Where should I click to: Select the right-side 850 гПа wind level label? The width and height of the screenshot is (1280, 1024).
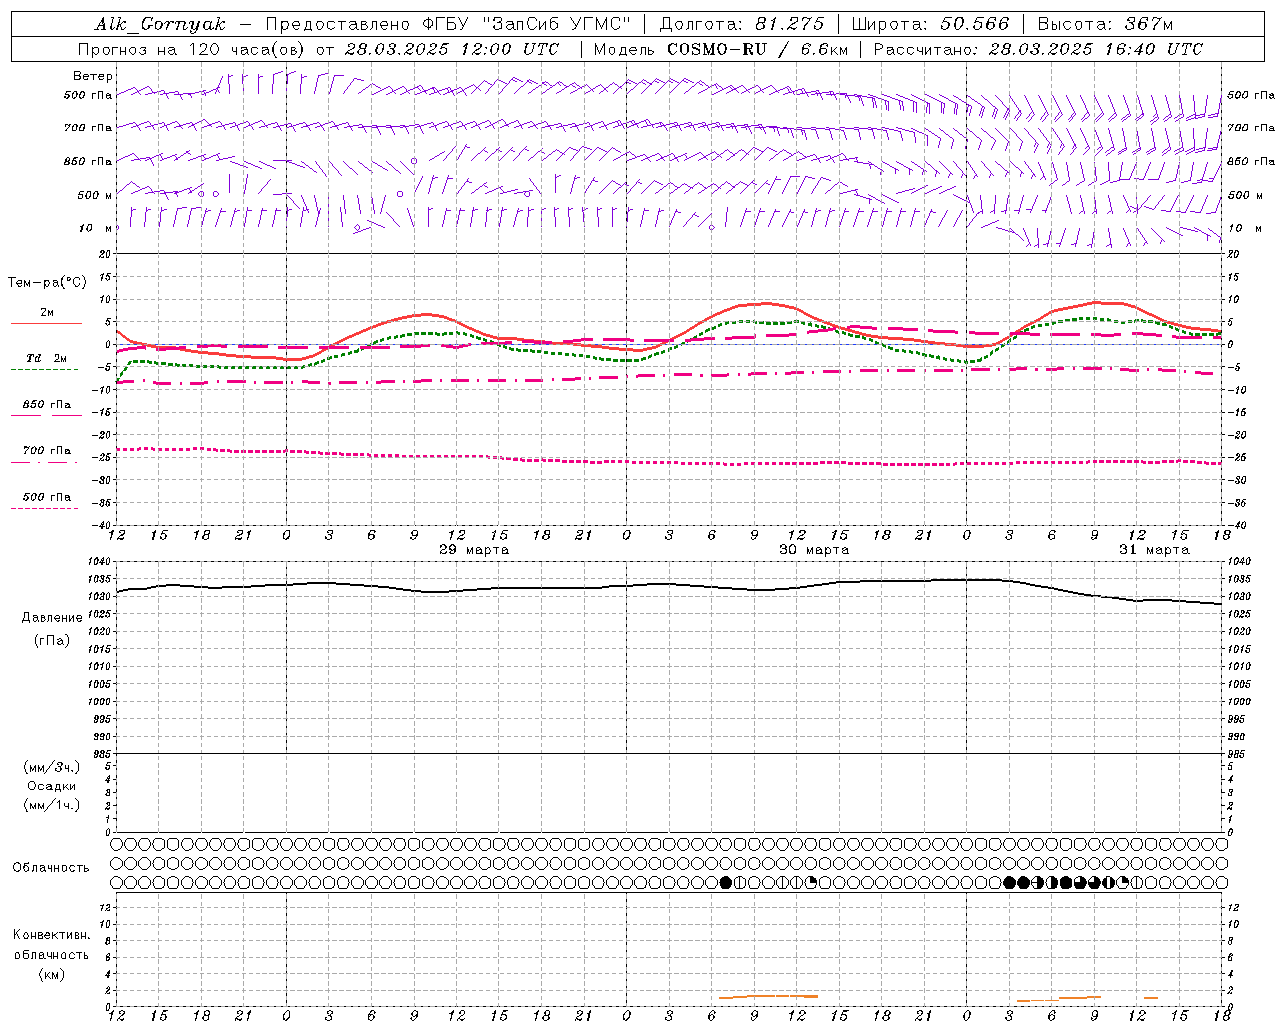1251,161
